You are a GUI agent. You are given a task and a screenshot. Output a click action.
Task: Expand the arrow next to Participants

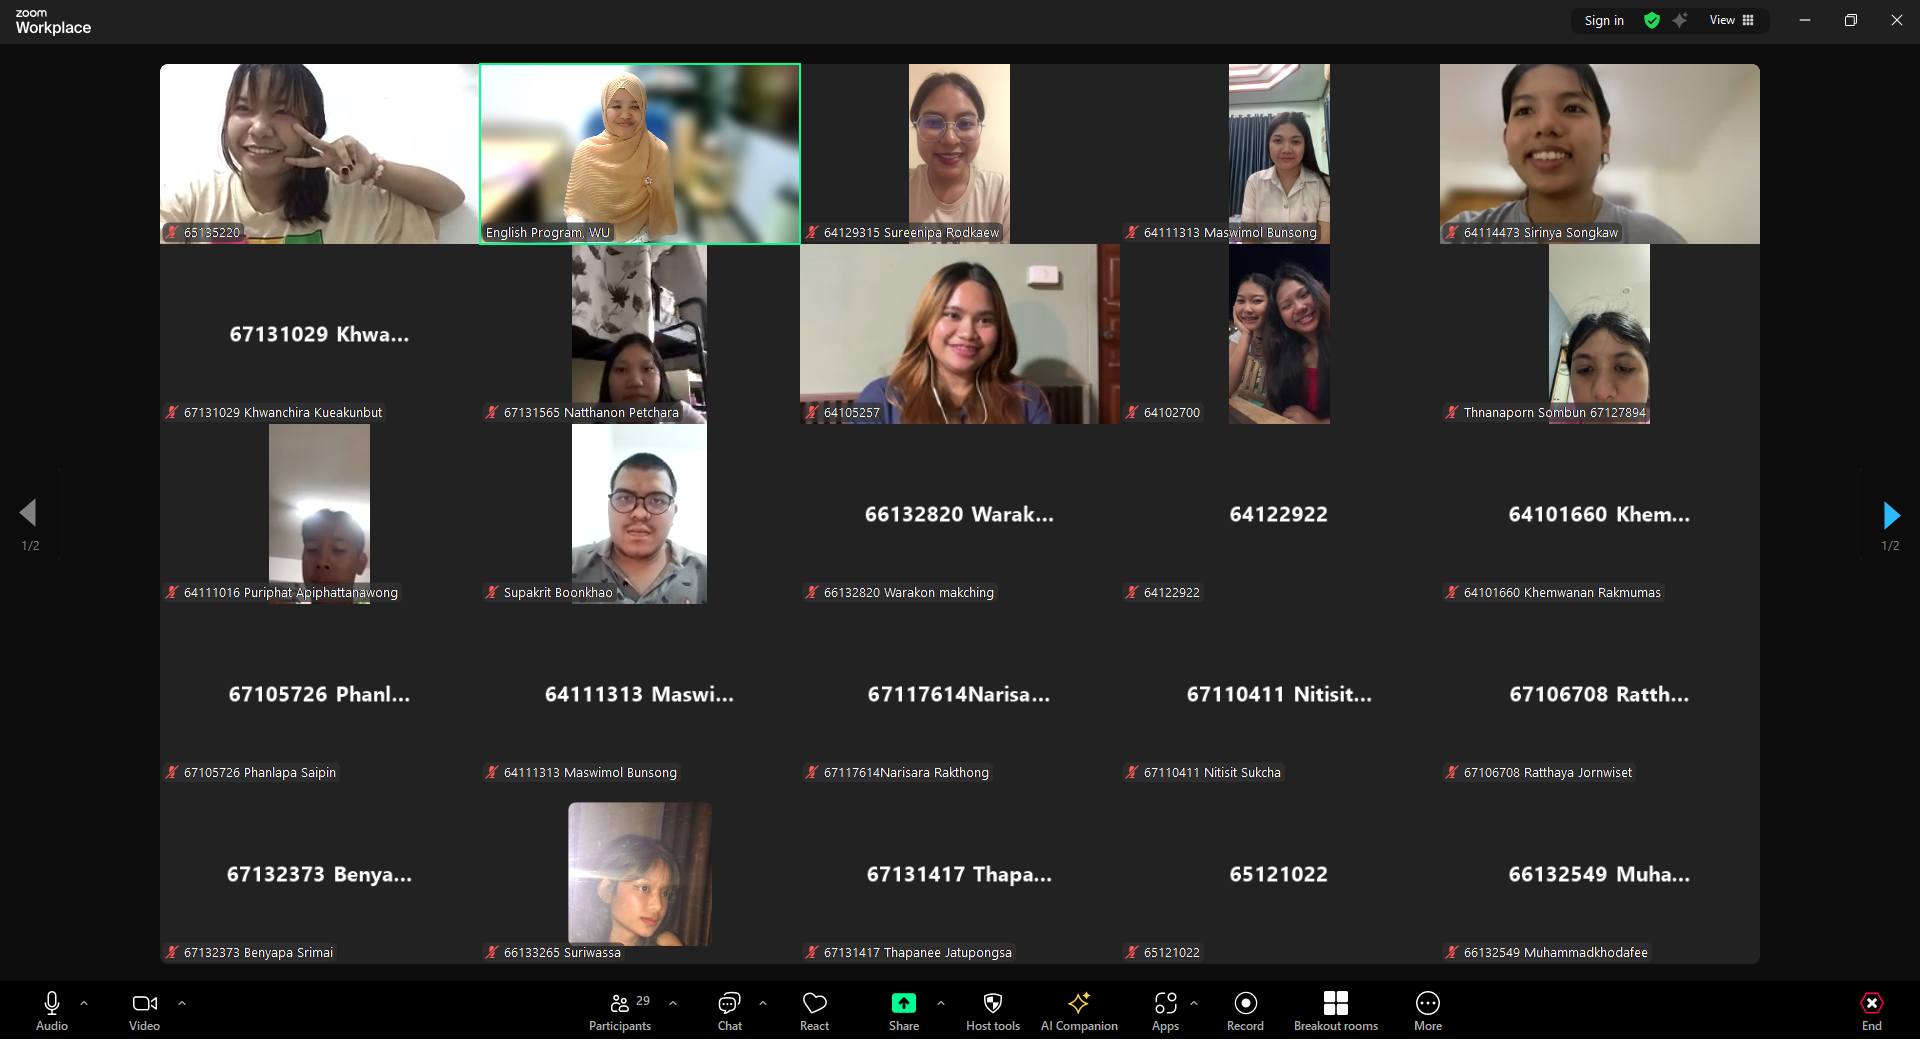tap(673, 1002)
